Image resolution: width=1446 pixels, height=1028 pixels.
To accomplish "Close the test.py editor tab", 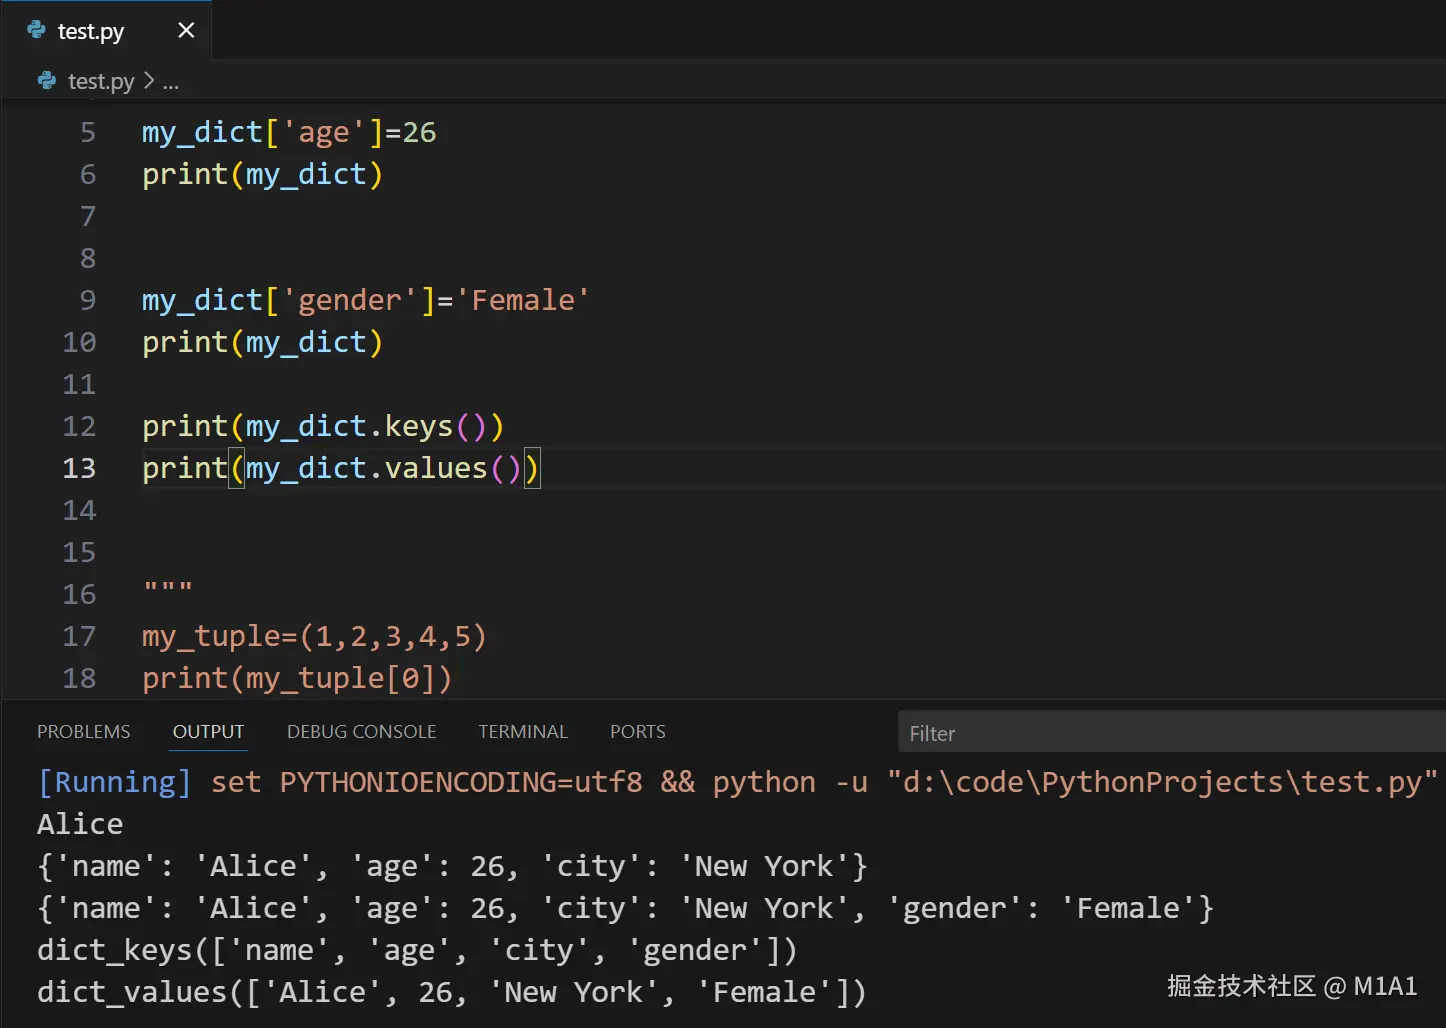I will click(186, 30).
